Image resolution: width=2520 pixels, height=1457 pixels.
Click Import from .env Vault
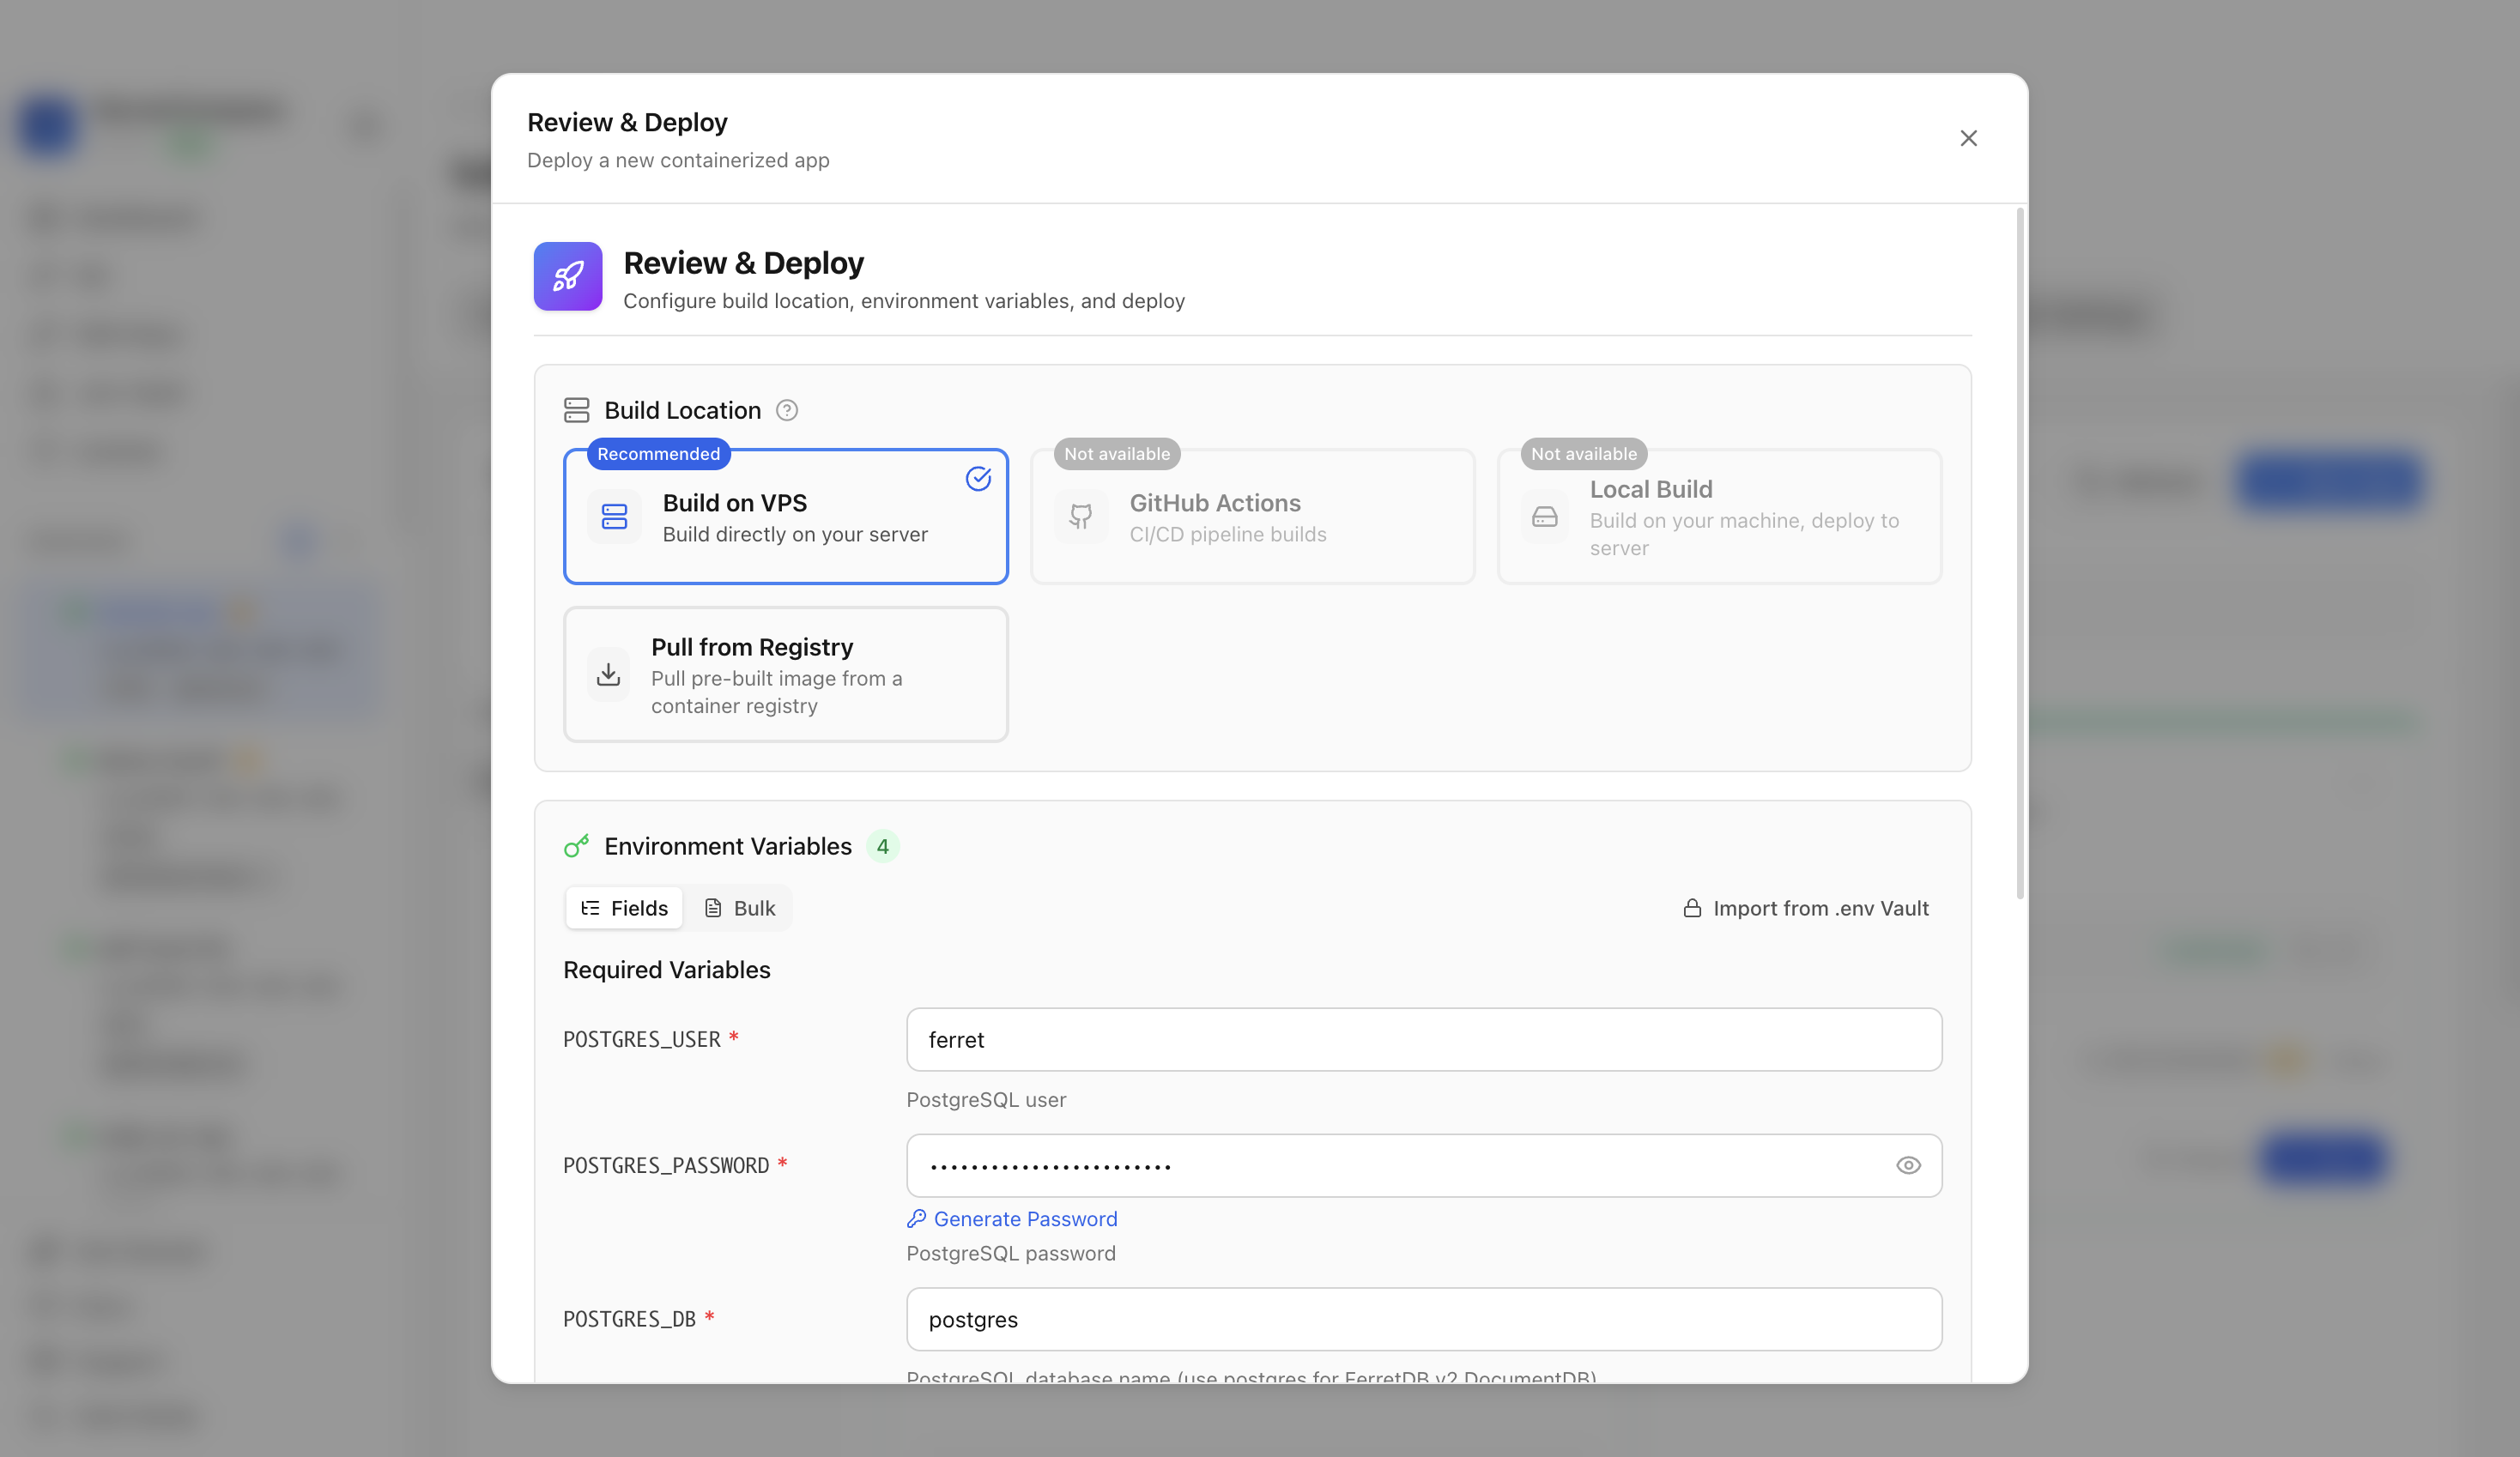pos(1806,908)
